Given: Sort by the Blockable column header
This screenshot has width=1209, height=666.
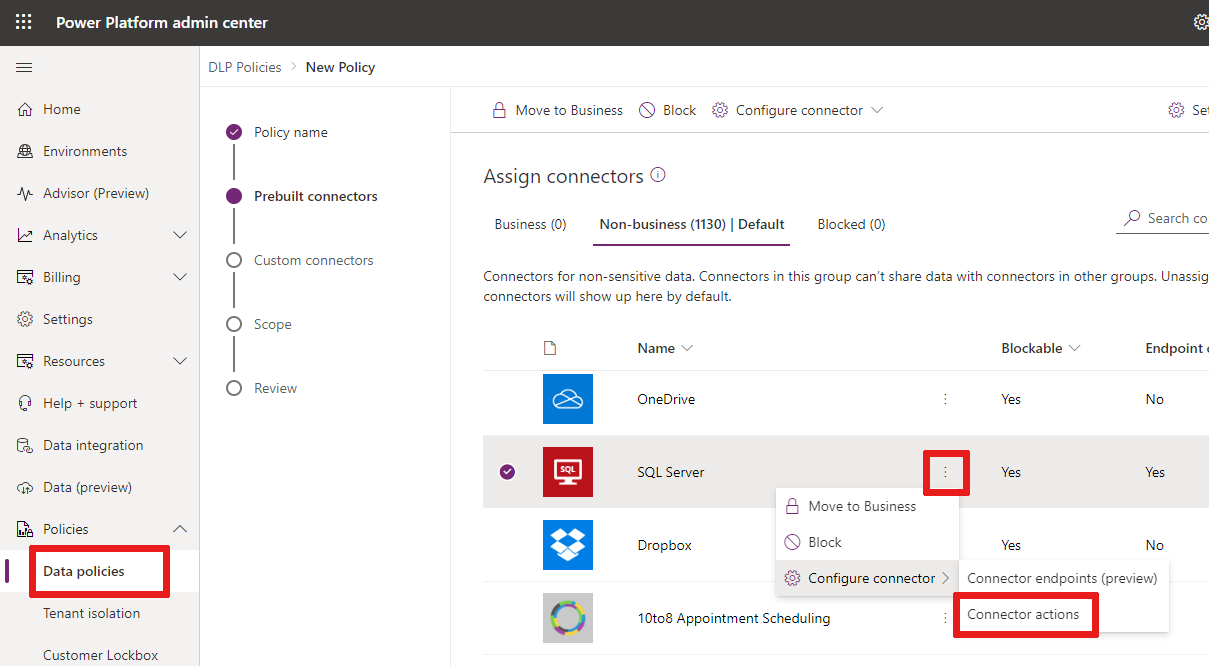Looking at the screenshot, I should coord(1040,348).
